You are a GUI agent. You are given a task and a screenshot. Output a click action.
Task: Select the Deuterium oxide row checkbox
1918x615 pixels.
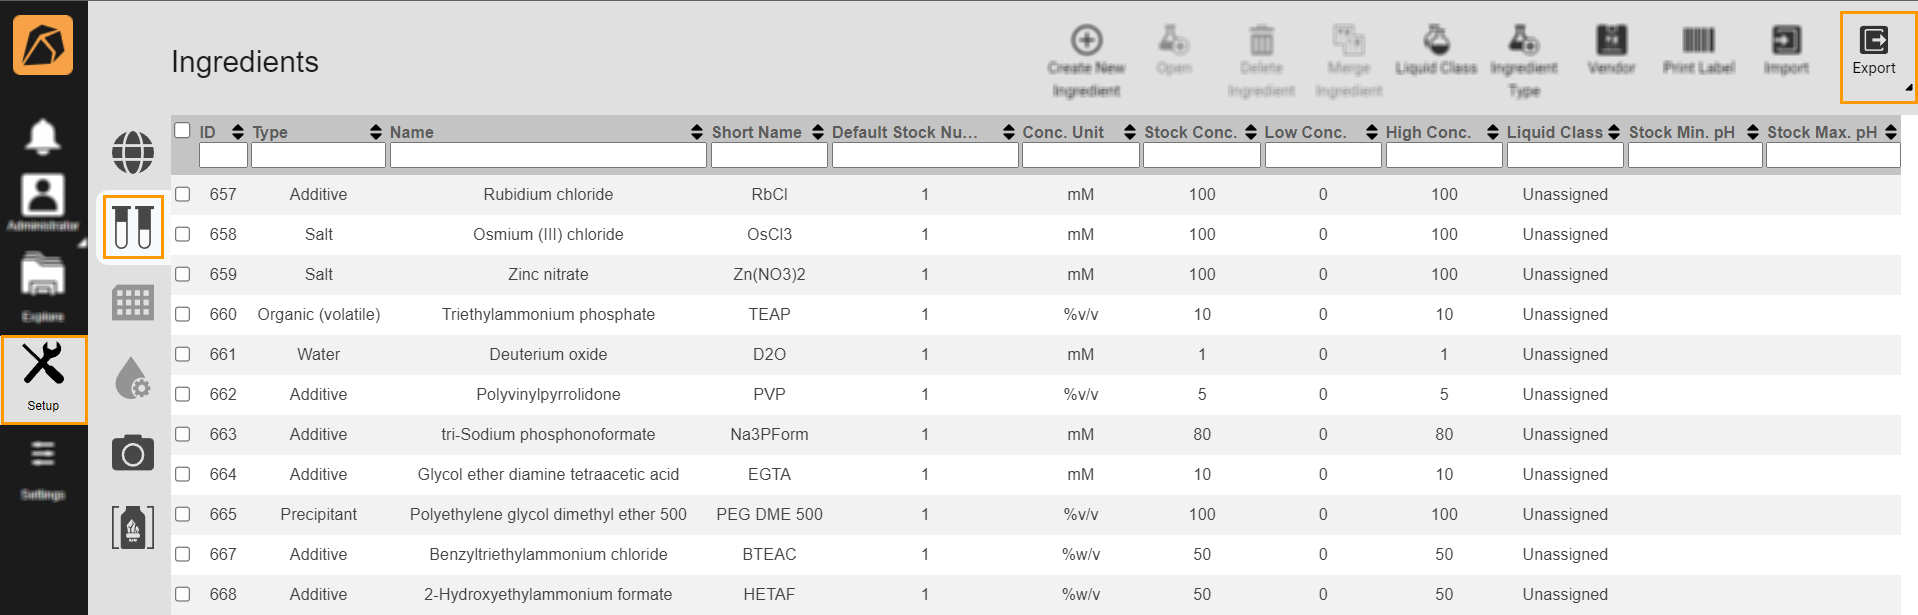pos(183,354)
